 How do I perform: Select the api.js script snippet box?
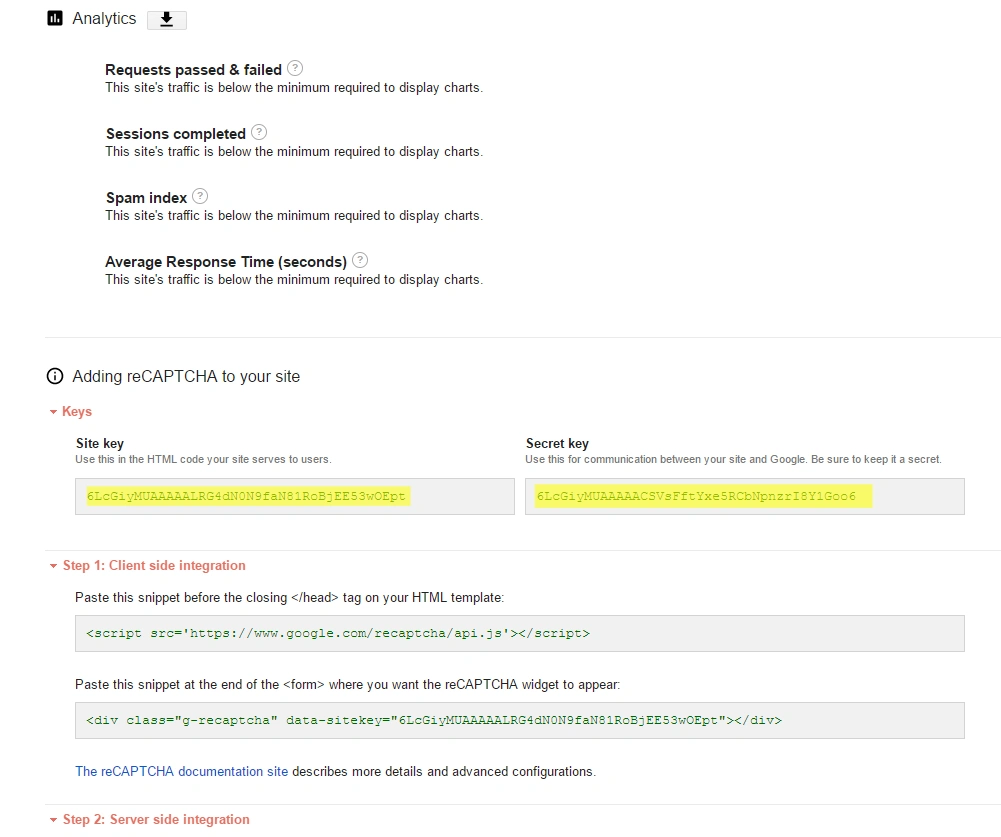tap(519, 634)
